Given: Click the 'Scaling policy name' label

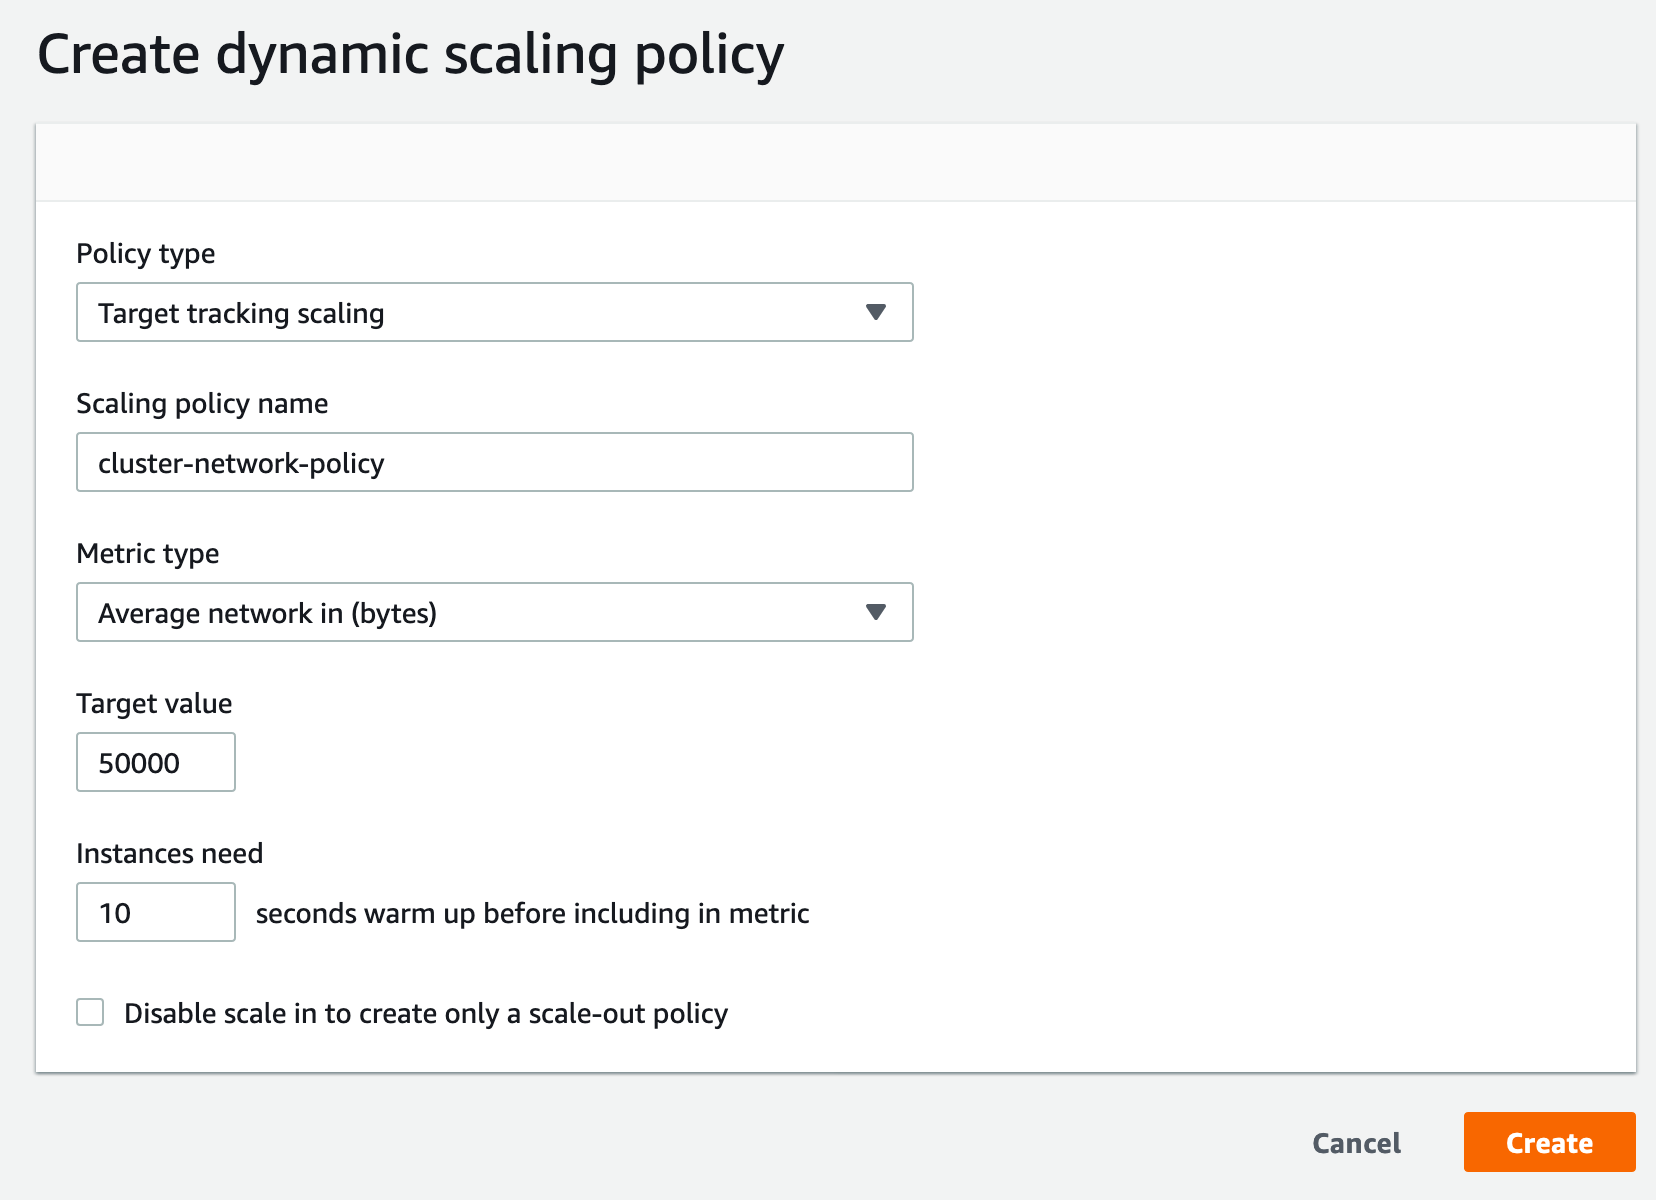Looking at the screenshot, I should click(202, 404).
